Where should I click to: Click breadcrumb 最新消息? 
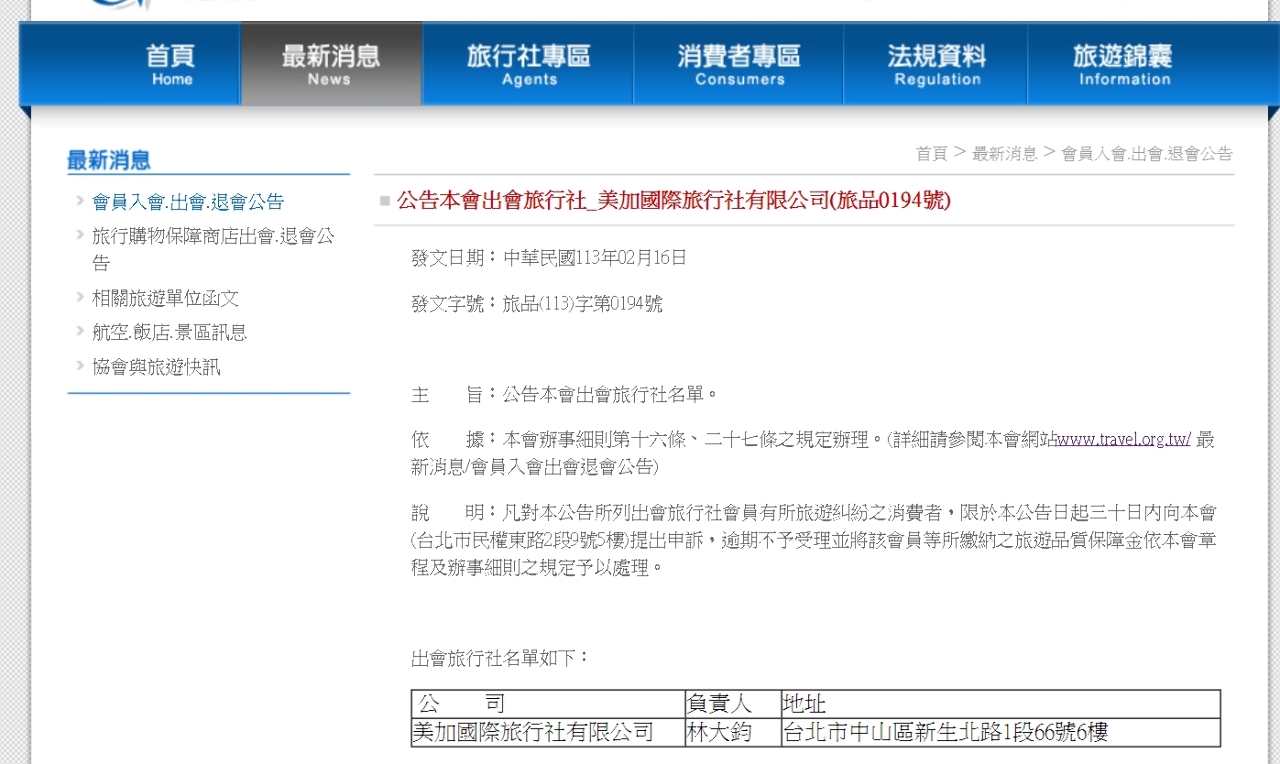(x=1004, y=153)
